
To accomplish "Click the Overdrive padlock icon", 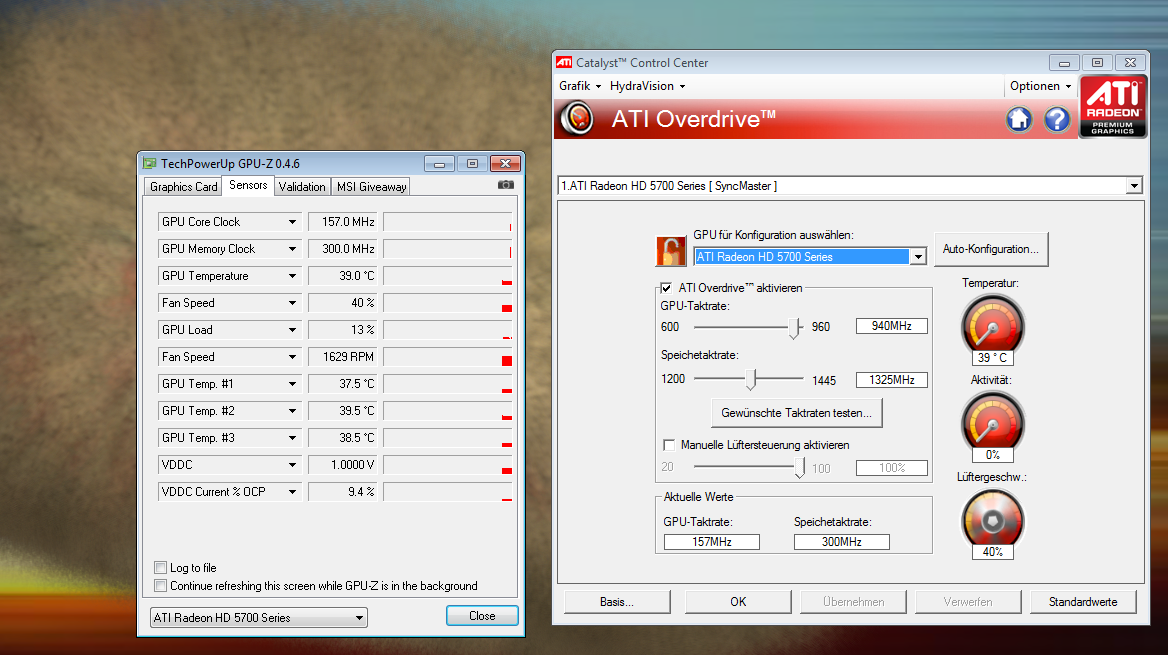I will coord(670,250).
